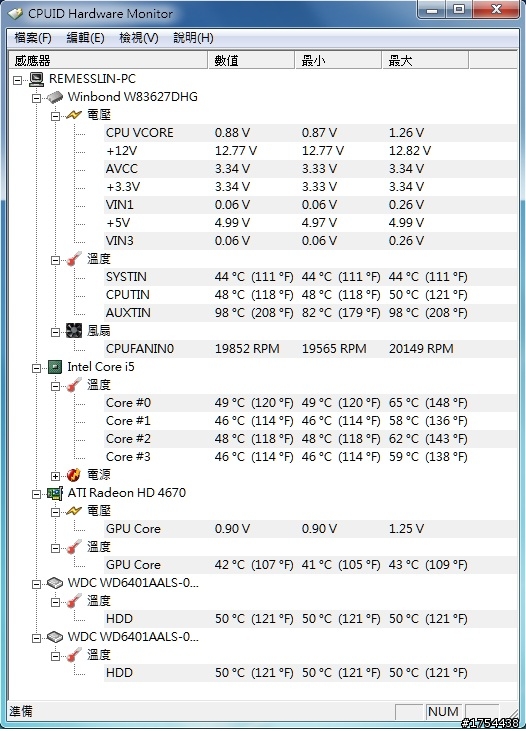Click the voltage lightning icon under Winbond
This screenshot has height=731, width=526.
coord(74,115)
